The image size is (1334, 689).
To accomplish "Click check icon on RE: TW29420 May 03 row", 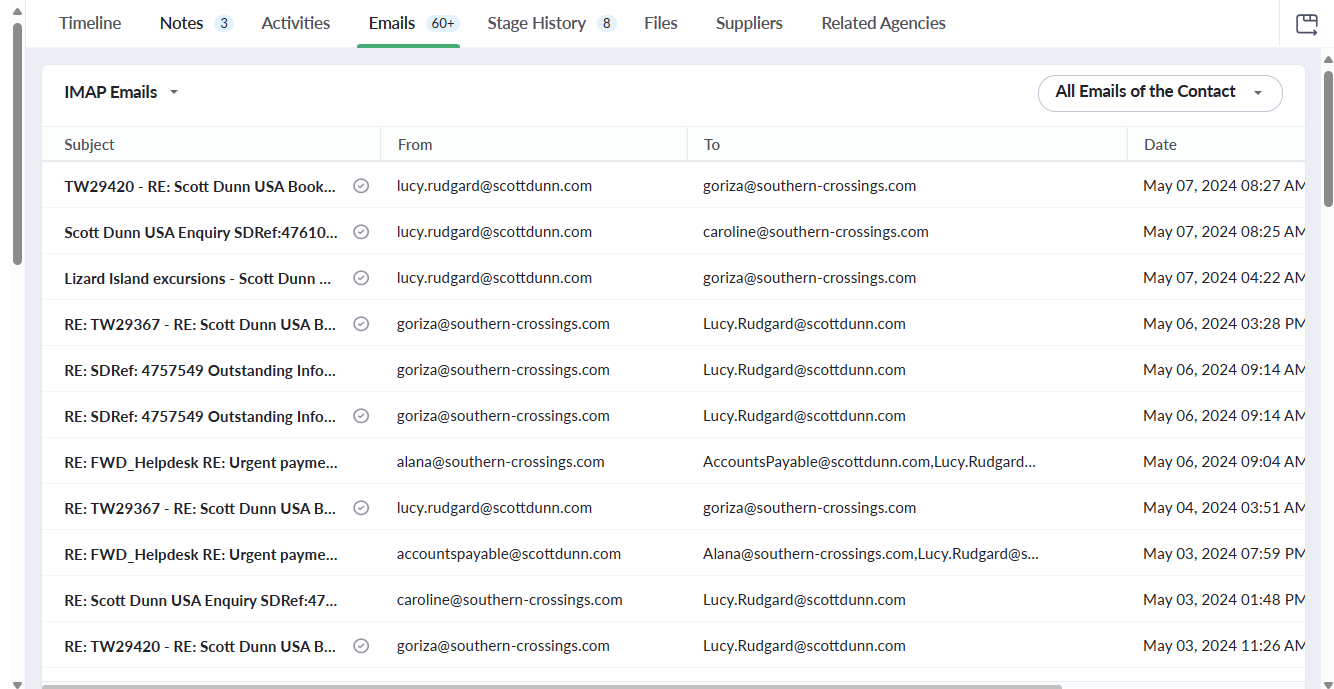I will tap(362, 646).
